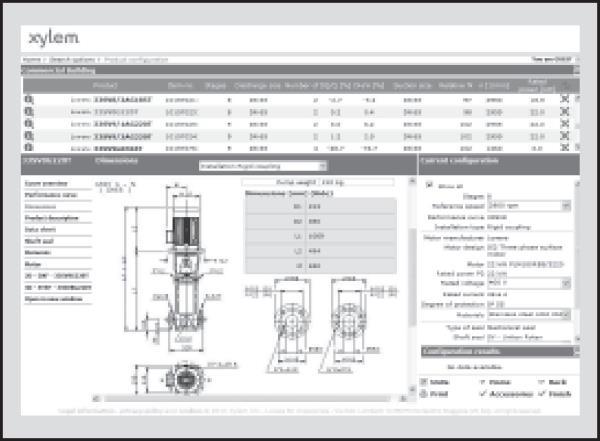
Task: Click the Save icon button
Action: point(424,382)
